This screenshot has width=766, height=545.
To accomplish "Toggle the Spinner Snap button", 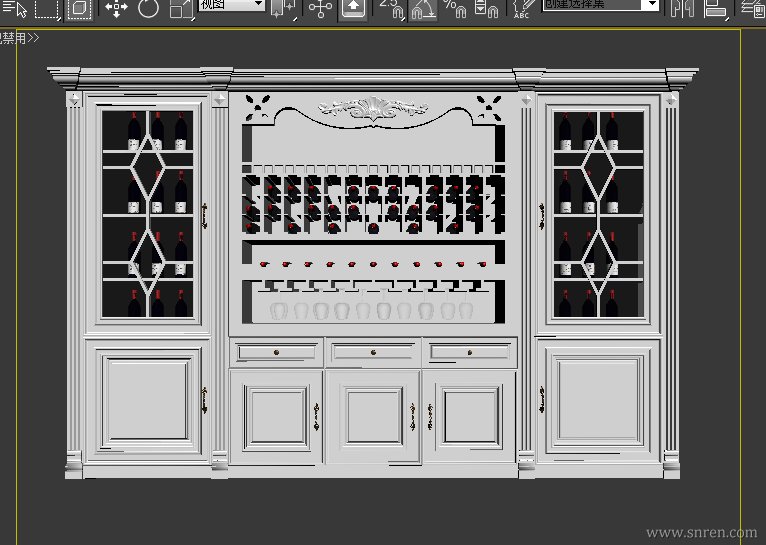I will (486, 9).
